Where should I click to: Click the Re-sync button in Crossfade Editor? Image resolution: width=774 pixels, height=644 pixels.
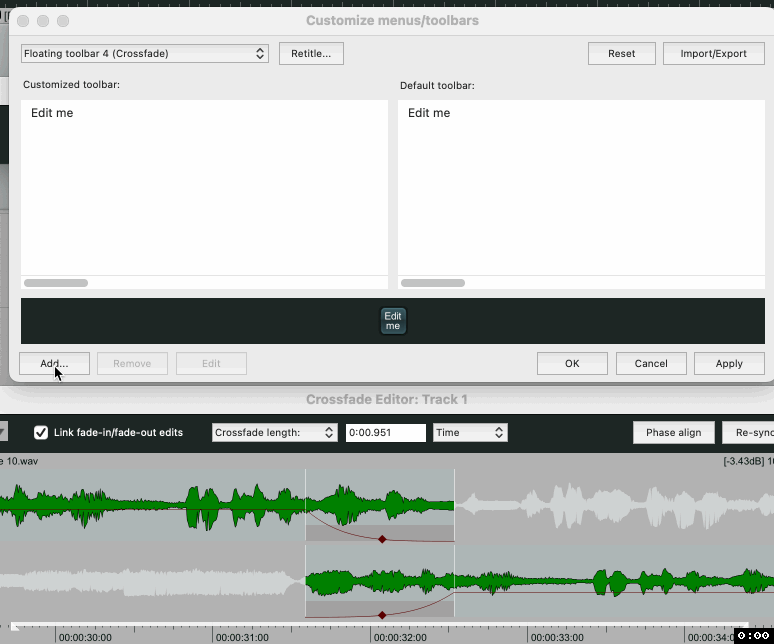(748, 432)
